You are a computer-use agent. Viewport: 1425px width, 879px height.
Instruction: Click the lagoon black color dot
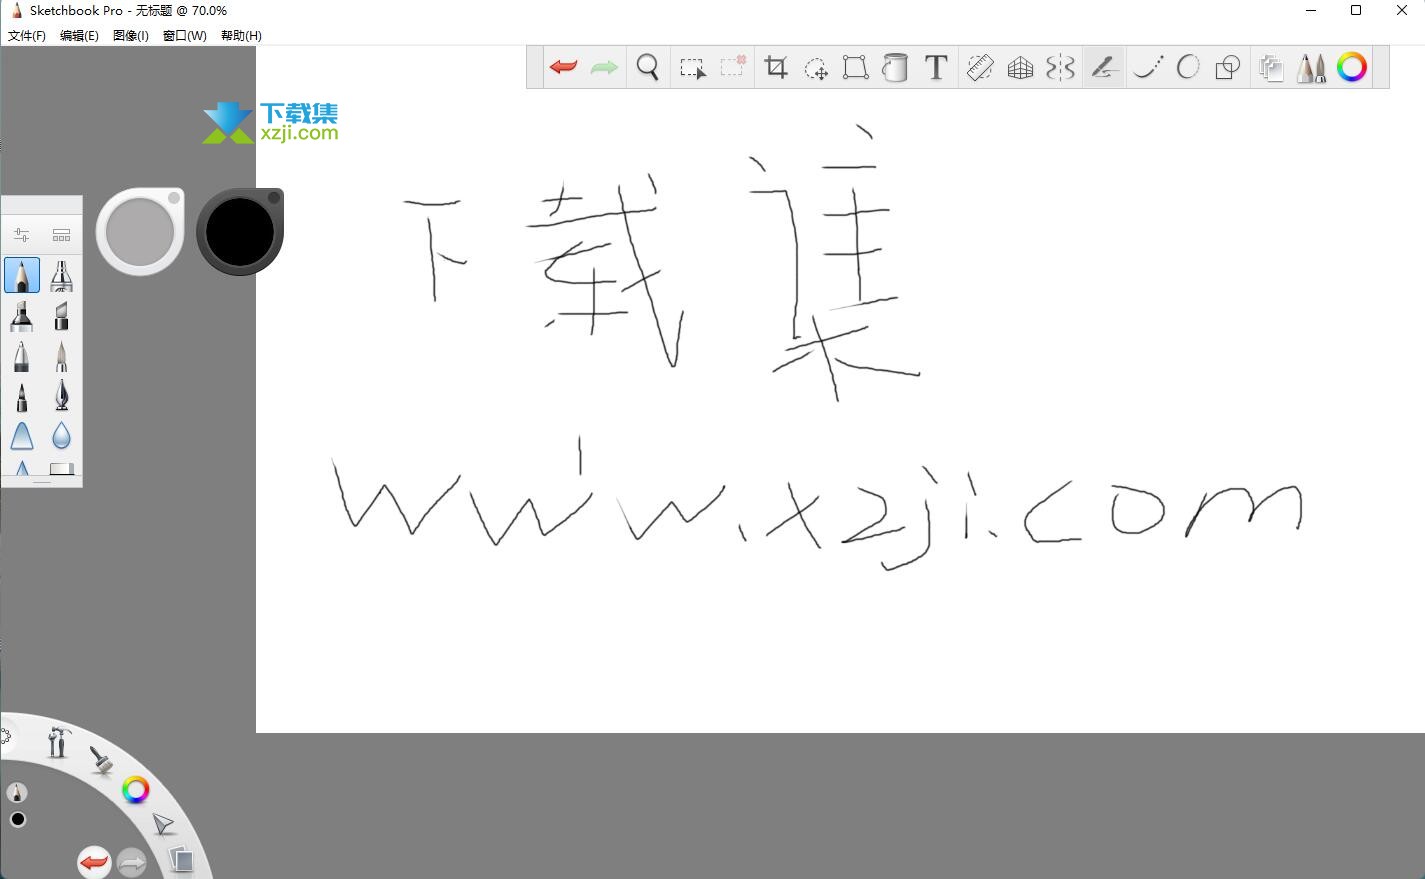[17, 820]
